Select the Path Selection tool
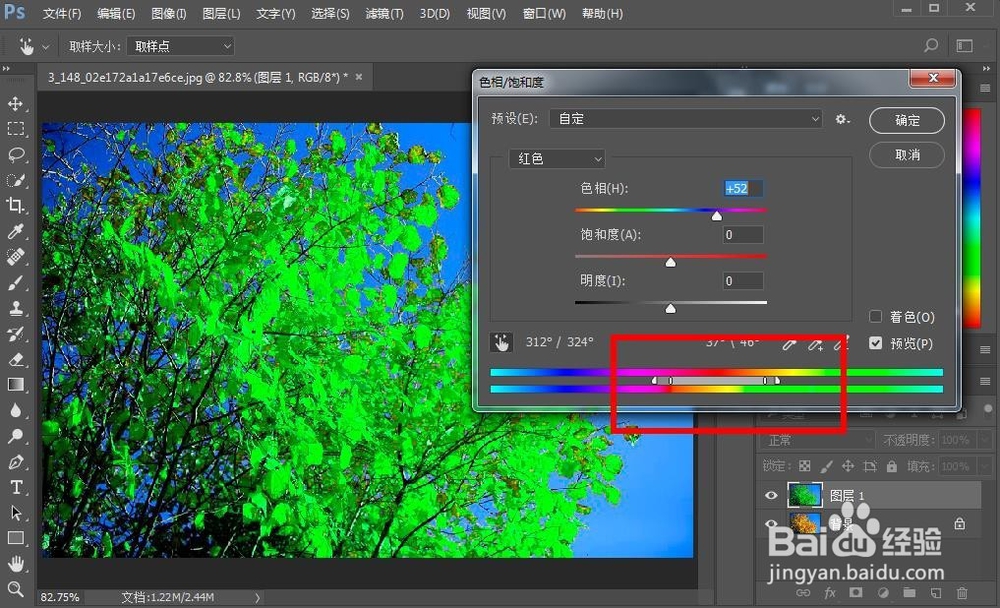This screenshot has width=1000, height=608. [x=15, y=513]
